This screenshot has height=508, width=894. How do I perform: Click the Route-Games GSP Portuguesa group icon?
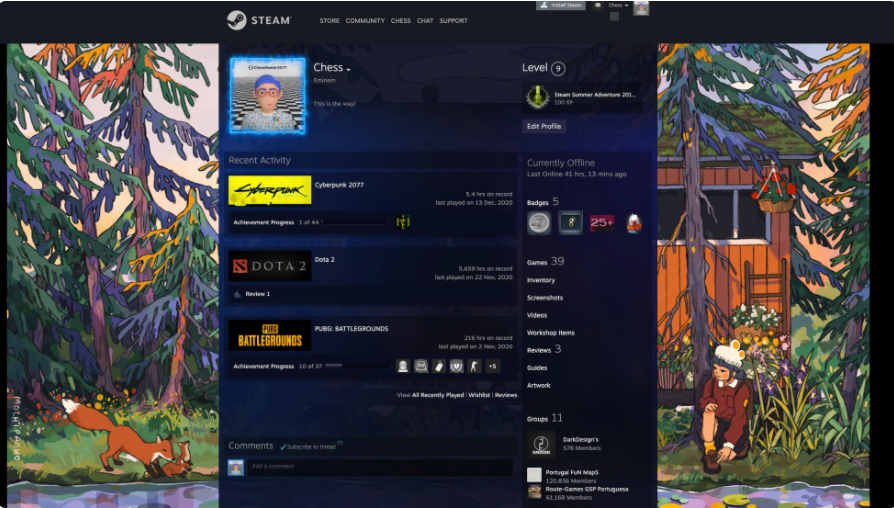point(534,491)
